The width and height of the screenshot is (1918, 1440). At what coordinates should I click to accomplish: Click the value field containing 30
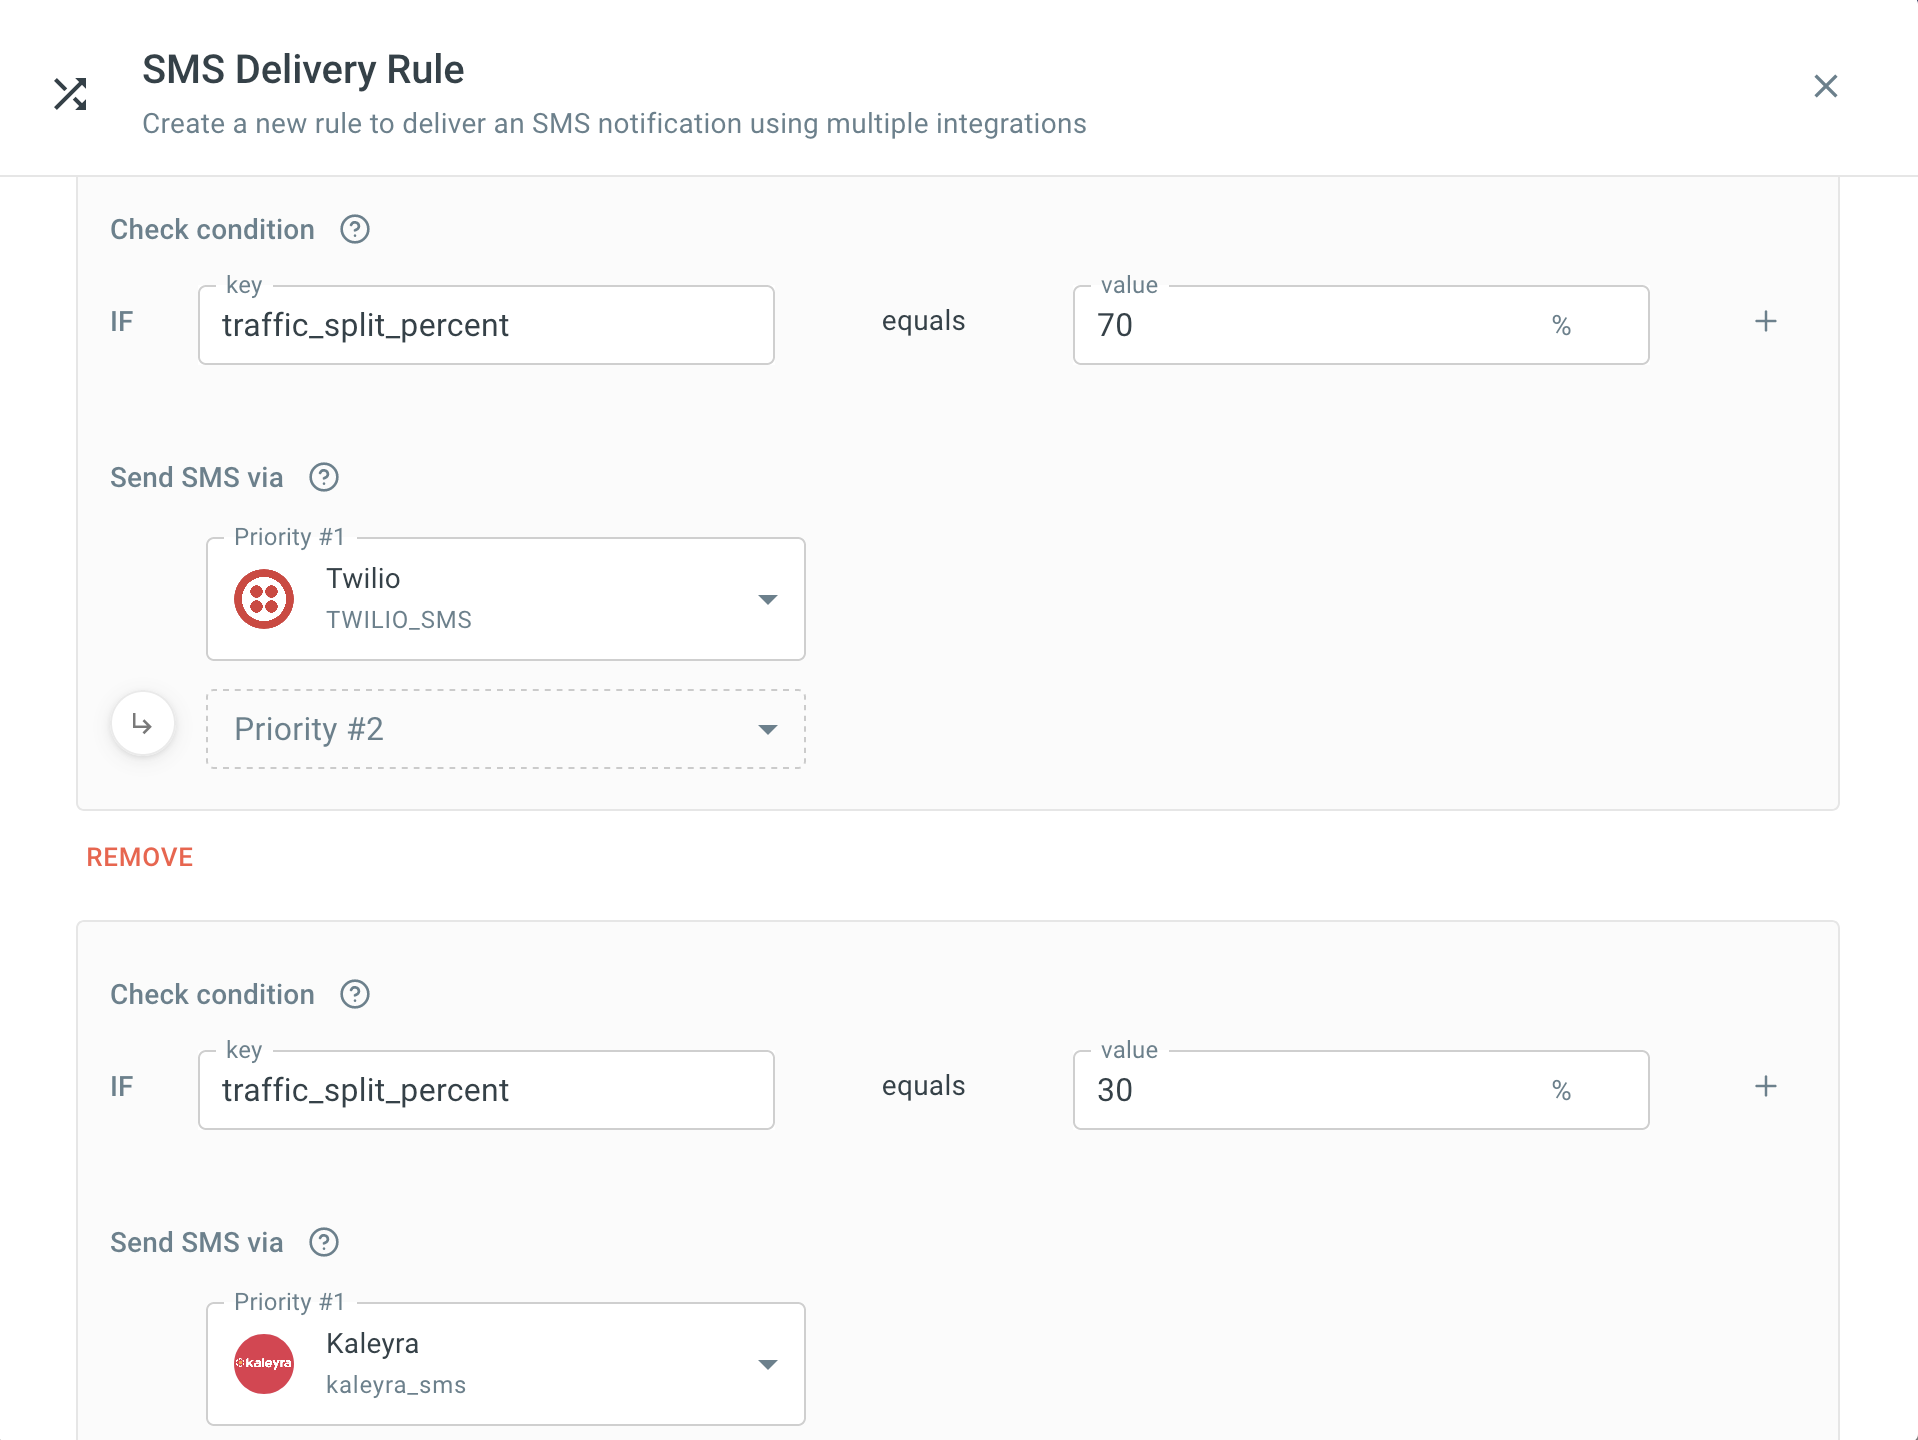point(1310,1091)
